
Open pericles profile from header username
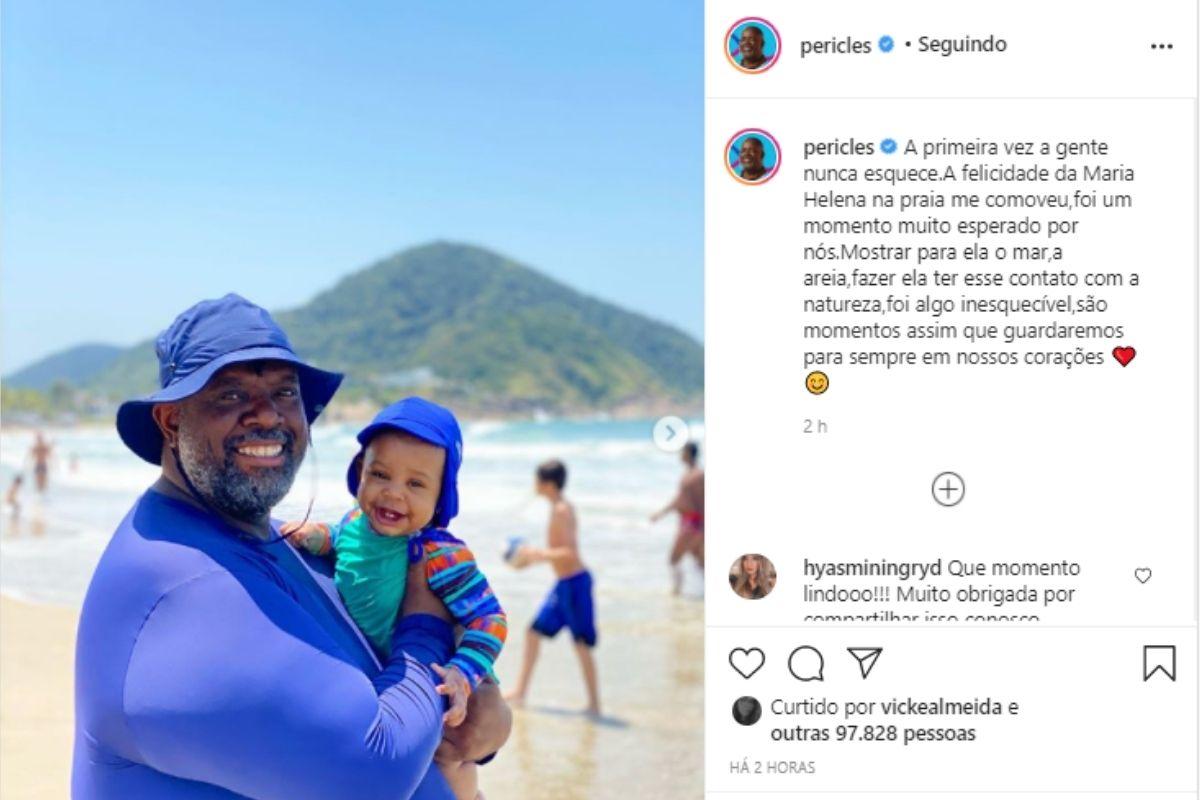pyautogui.click(x=835, y=46)
